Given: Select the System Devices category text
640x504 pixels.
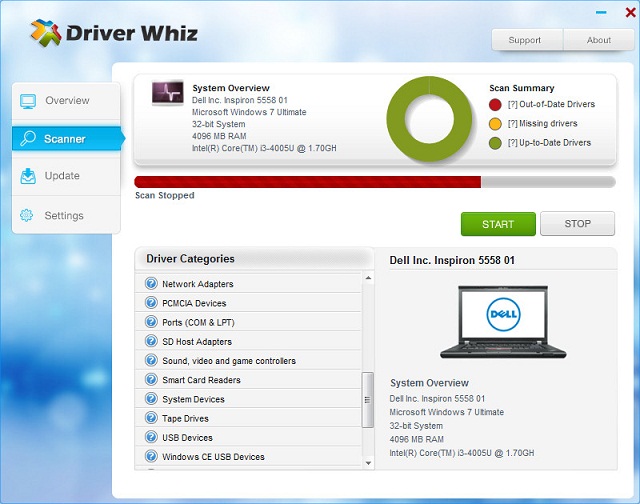Looking at the screenshot, I should (193, 399).
